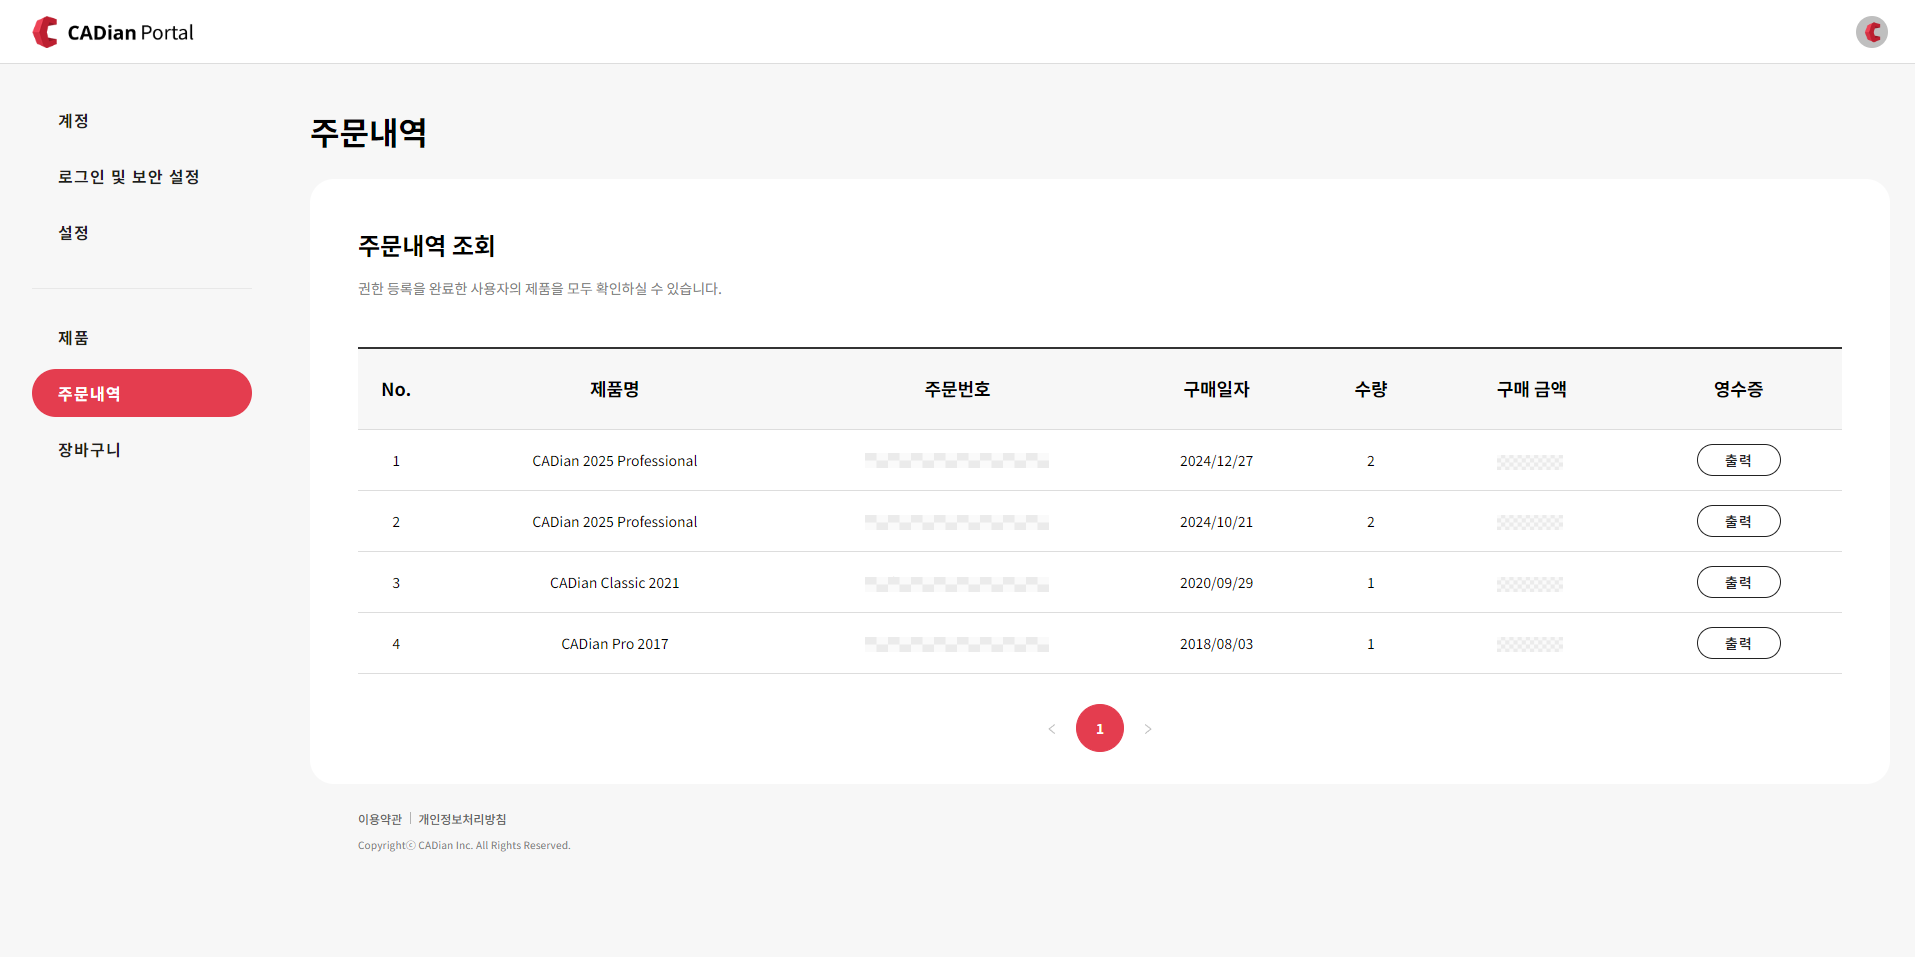The image size is (1915, 957).
Task: Click the 구매일자 column header
Action: coord(1216,390)
